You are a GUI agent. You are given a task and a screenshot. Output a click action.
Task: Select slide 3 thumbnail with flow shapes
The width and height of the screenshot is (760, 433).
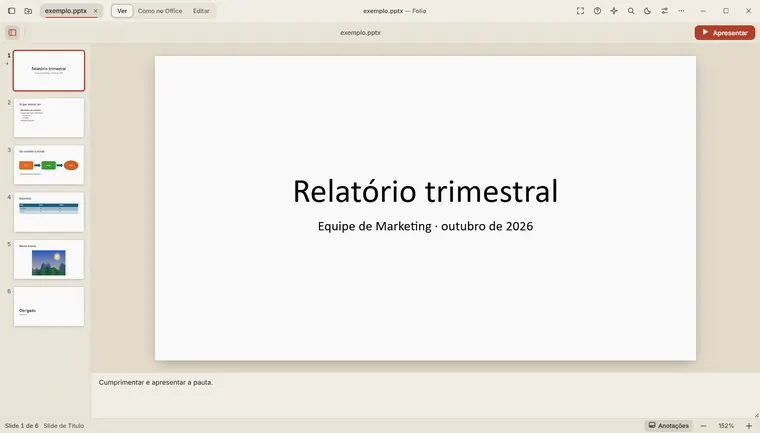[x=49, y=165]
